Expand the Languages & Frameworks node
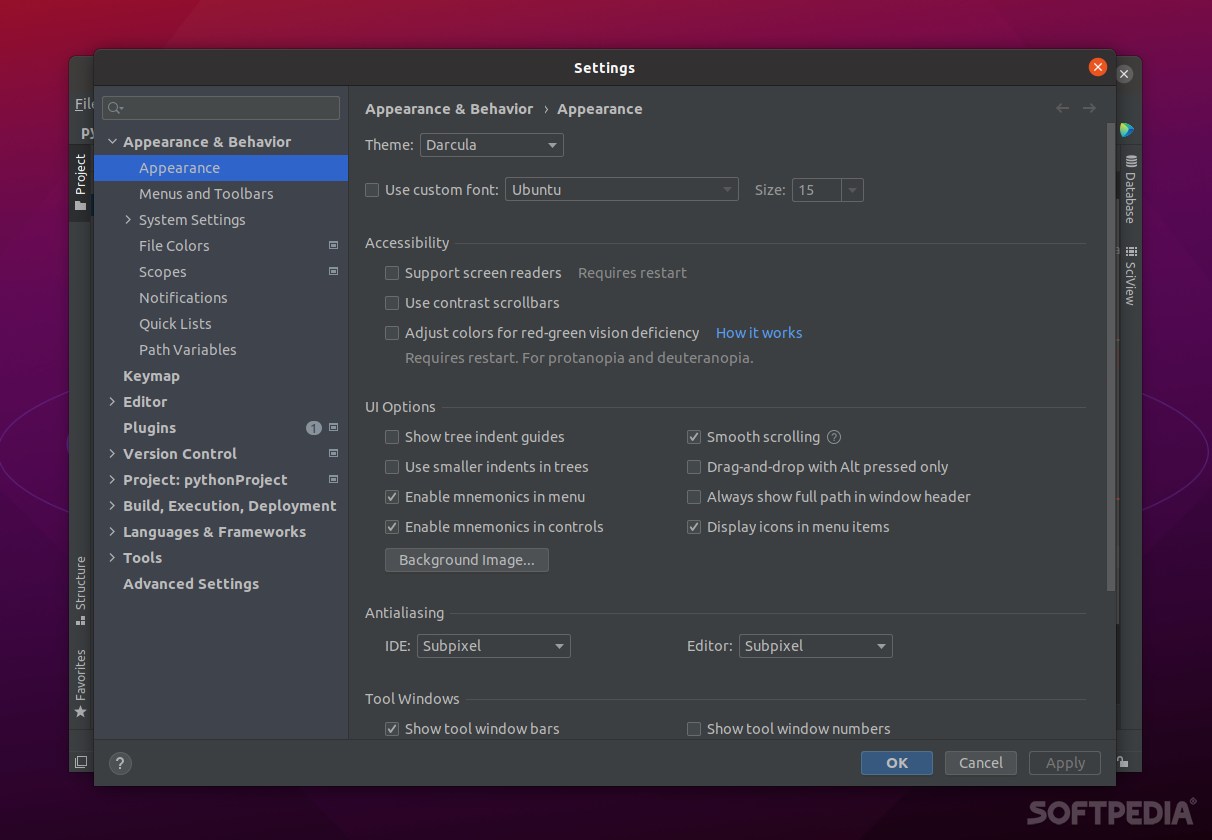 (112, 532)
